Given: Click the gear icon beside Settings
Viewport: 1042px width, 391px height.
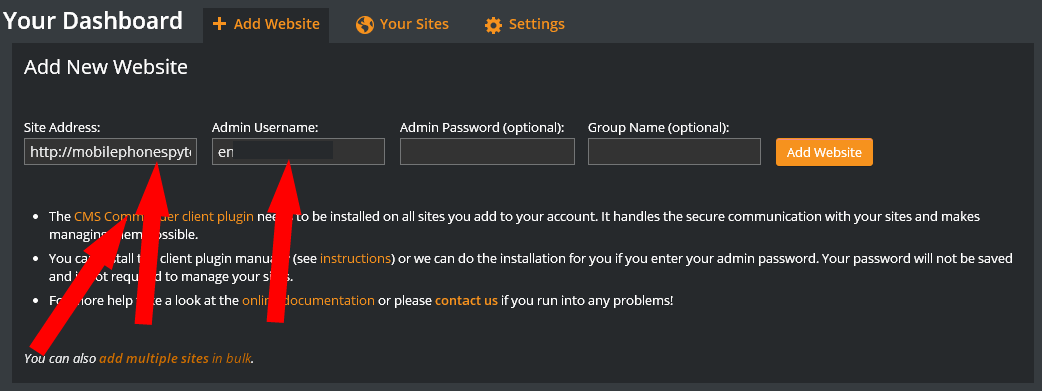Looking at the screenshot, I should pos(493,25).
